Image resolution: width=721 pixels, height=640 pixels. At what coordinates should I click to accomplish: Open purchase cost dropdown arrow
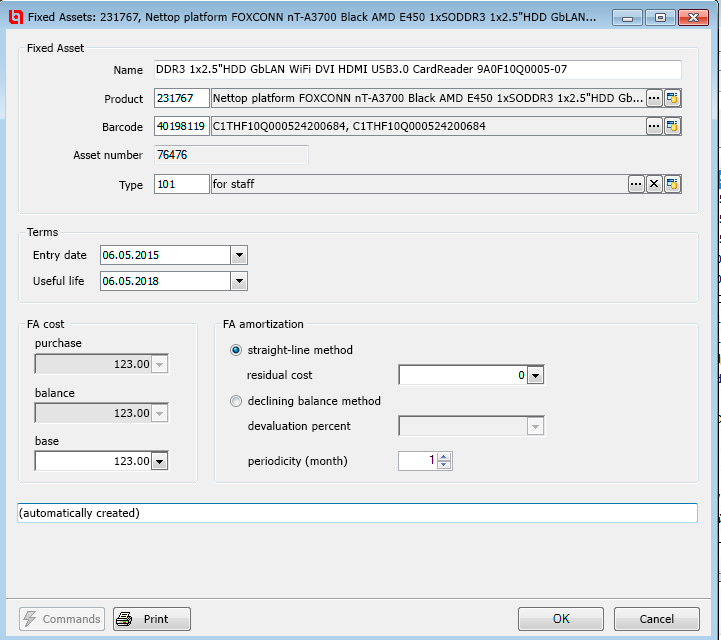(x=160, y=365)
